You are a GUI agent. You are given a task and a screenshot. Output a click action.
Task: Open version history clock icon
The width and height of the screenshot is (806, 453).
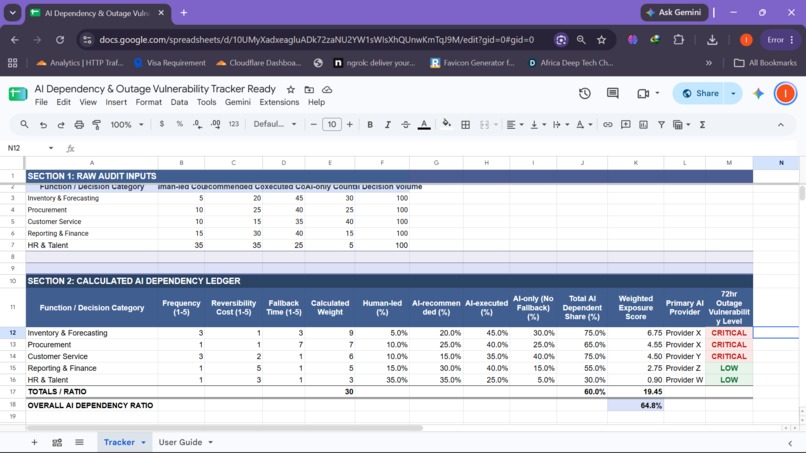tap(584, 94)
